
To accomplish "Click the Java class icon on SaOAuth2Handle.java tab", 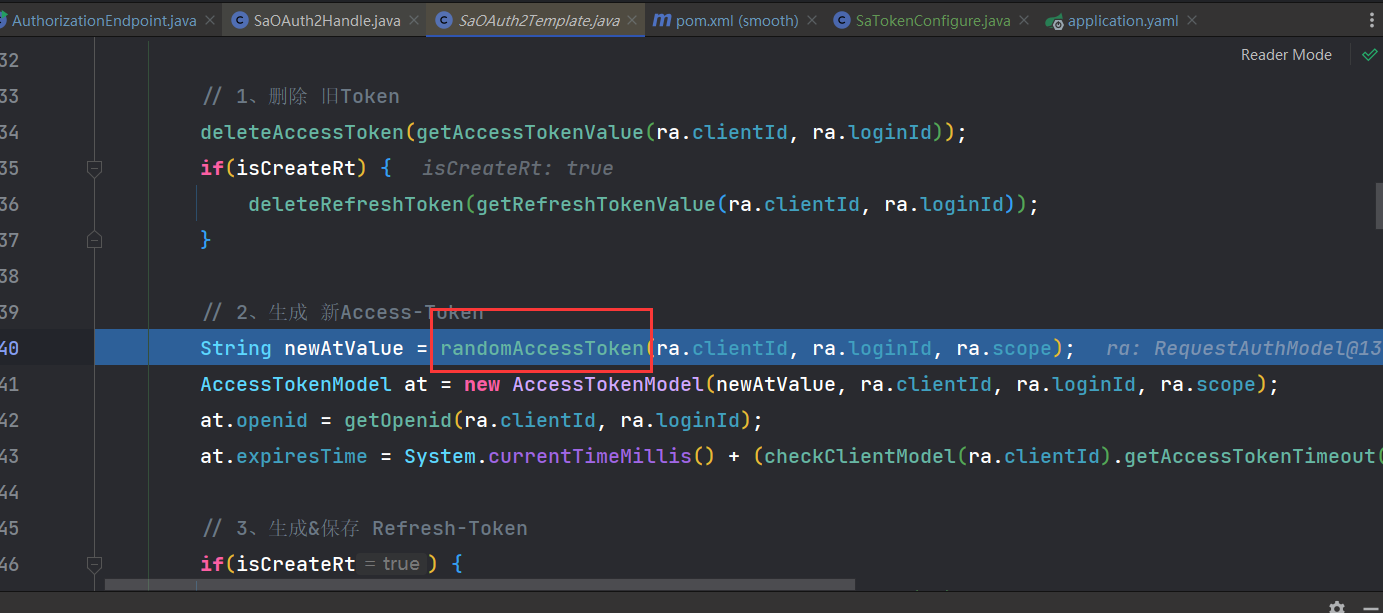I will [238, 19].
